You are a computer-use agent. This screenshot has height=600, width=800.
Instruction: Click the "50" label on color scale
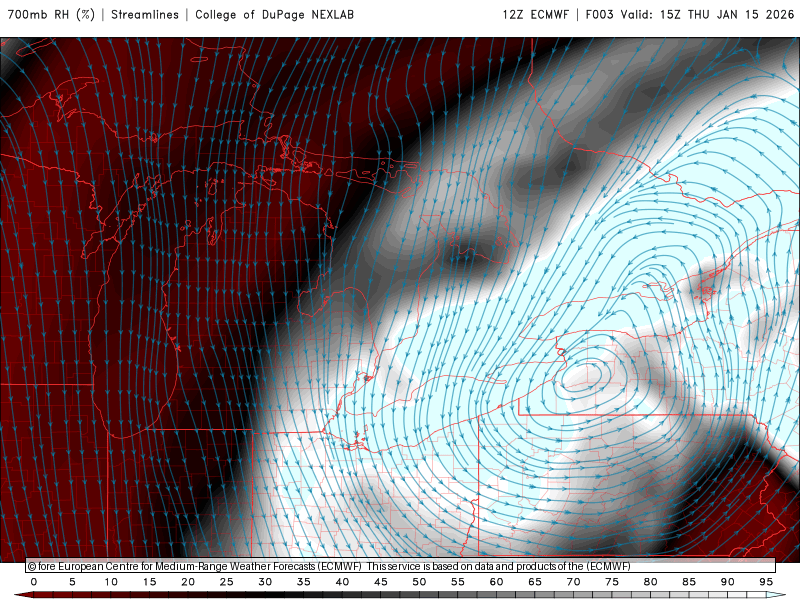pyautogui.click(x=419, y=582)
